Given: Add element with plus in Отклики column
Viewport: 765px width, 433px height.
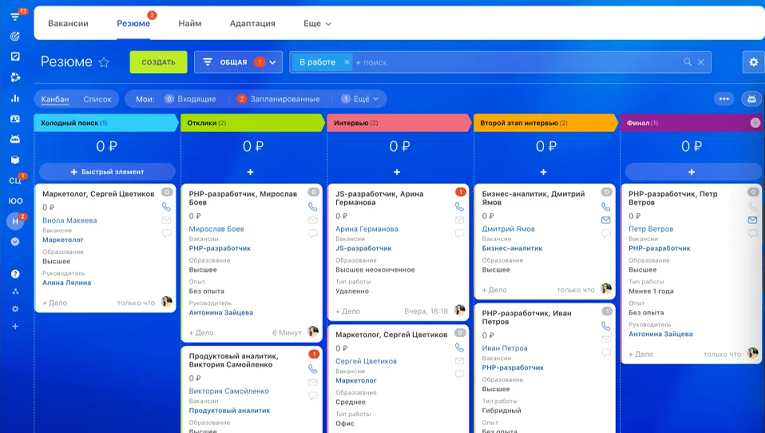Looking at the screenshot, I should tap(250, 172).
